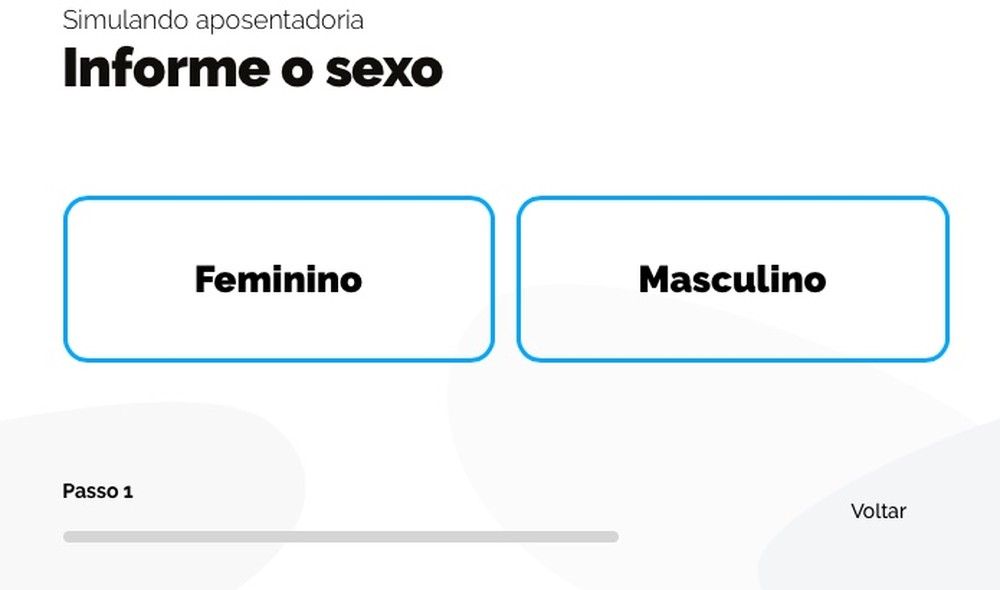Click the Voltar link

pyautogui.click(x=878, y=511)
